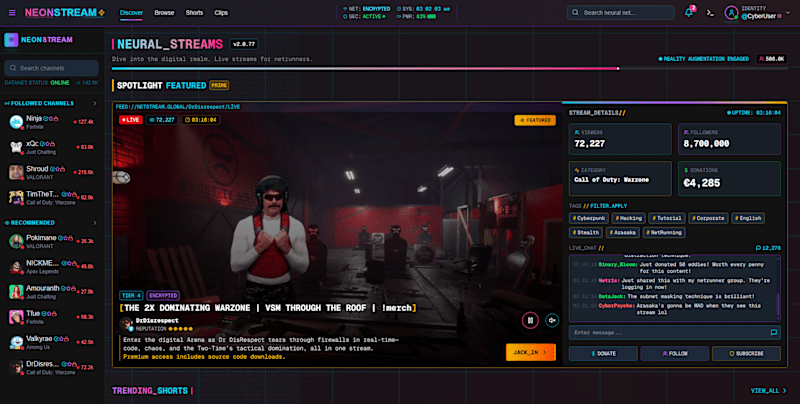Click Shroud's channel avatar

pyautogui.click(x=16, y=172)
